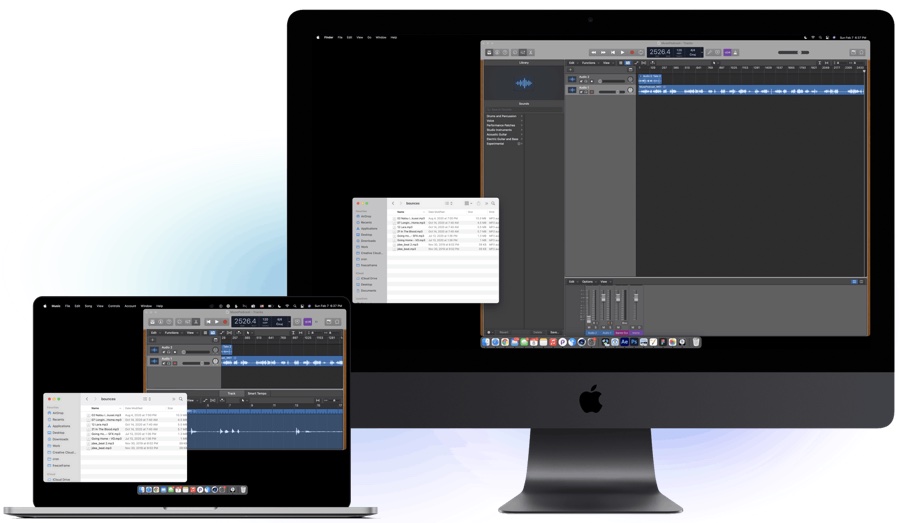This screenshot has height=523, width=900.
Task: Open Chrome in the iMac Dock
Action: (x=505, y=342)
